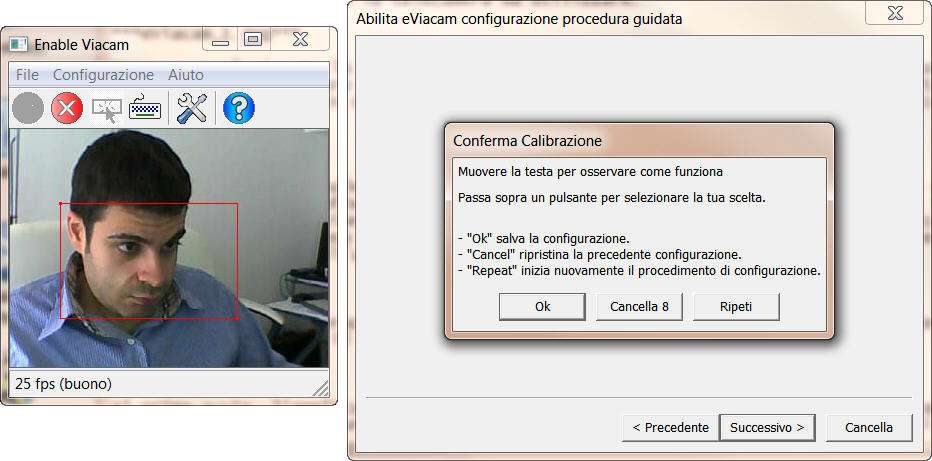The width and height of the screenshot is (932, 461).
Task: Click the line '"Repeat" inizia nuovamente il procedimento'
Action: [639, 271]
